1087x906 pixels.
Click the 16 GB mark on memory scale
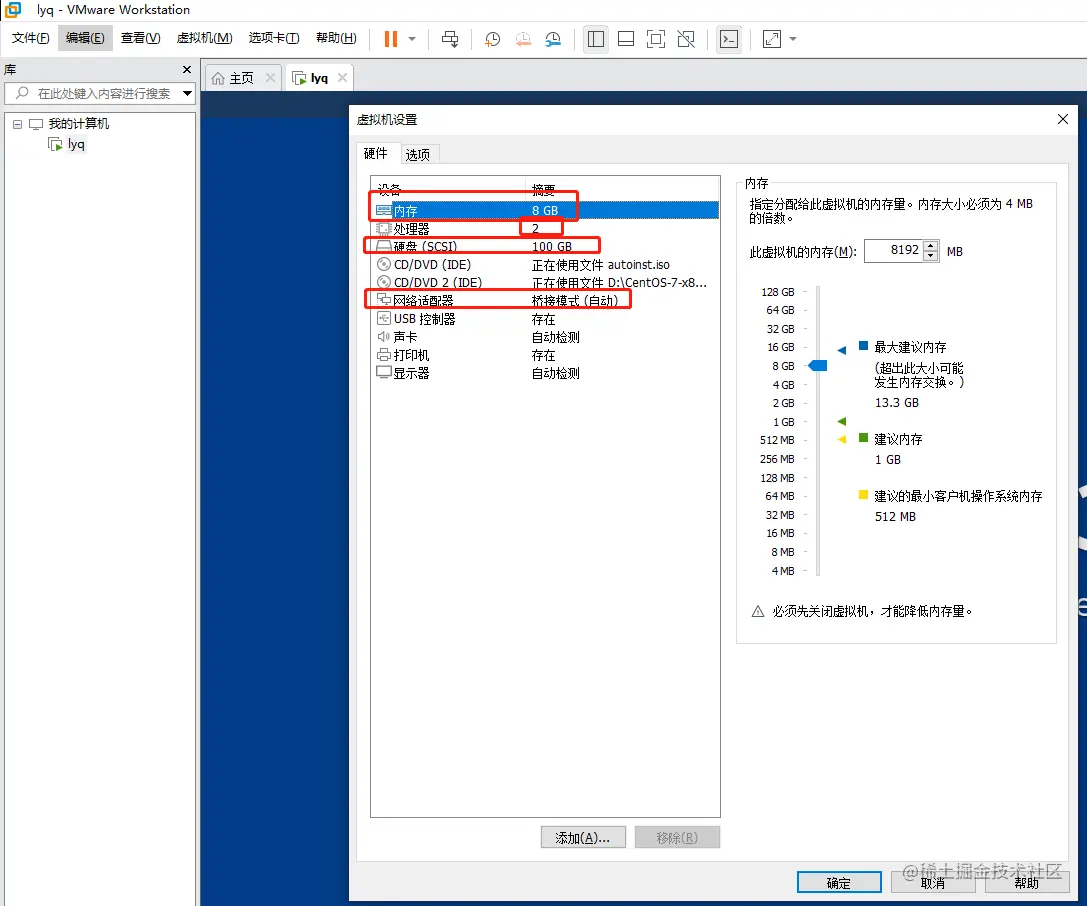[x=781, y=347]
